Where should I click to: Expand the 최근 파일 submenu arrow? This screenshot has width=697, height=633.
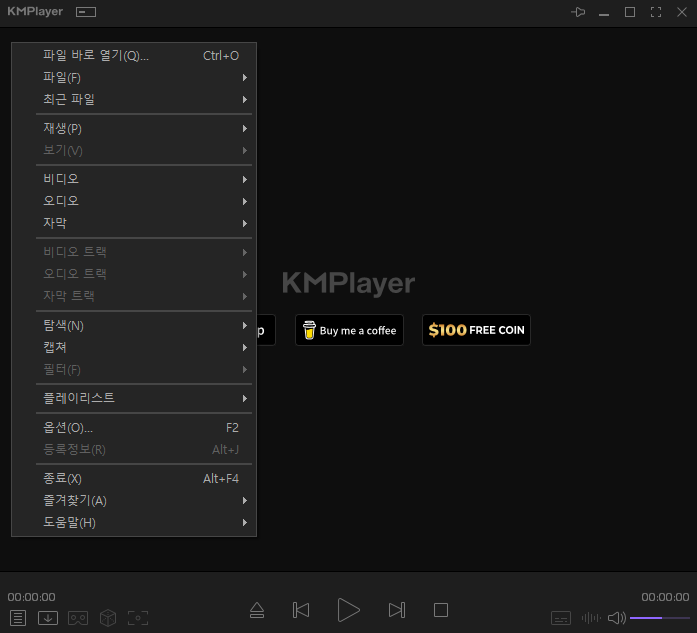tap(244, 100)
